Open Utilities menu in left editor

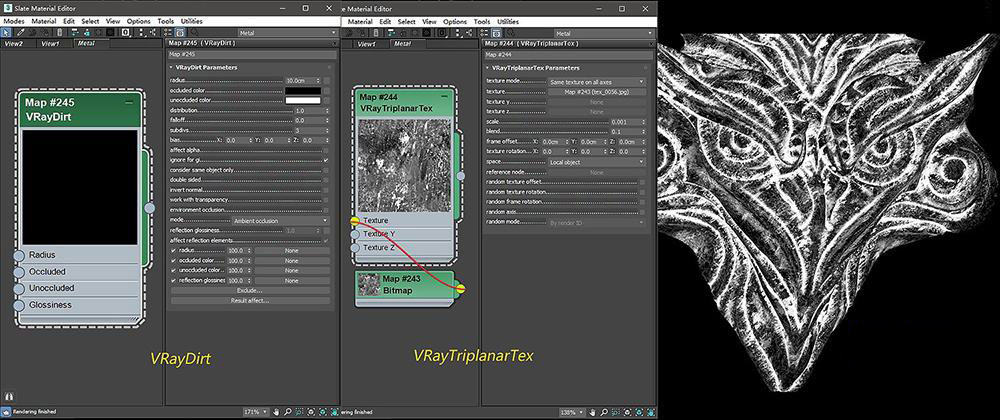click(x=191, y=21)
